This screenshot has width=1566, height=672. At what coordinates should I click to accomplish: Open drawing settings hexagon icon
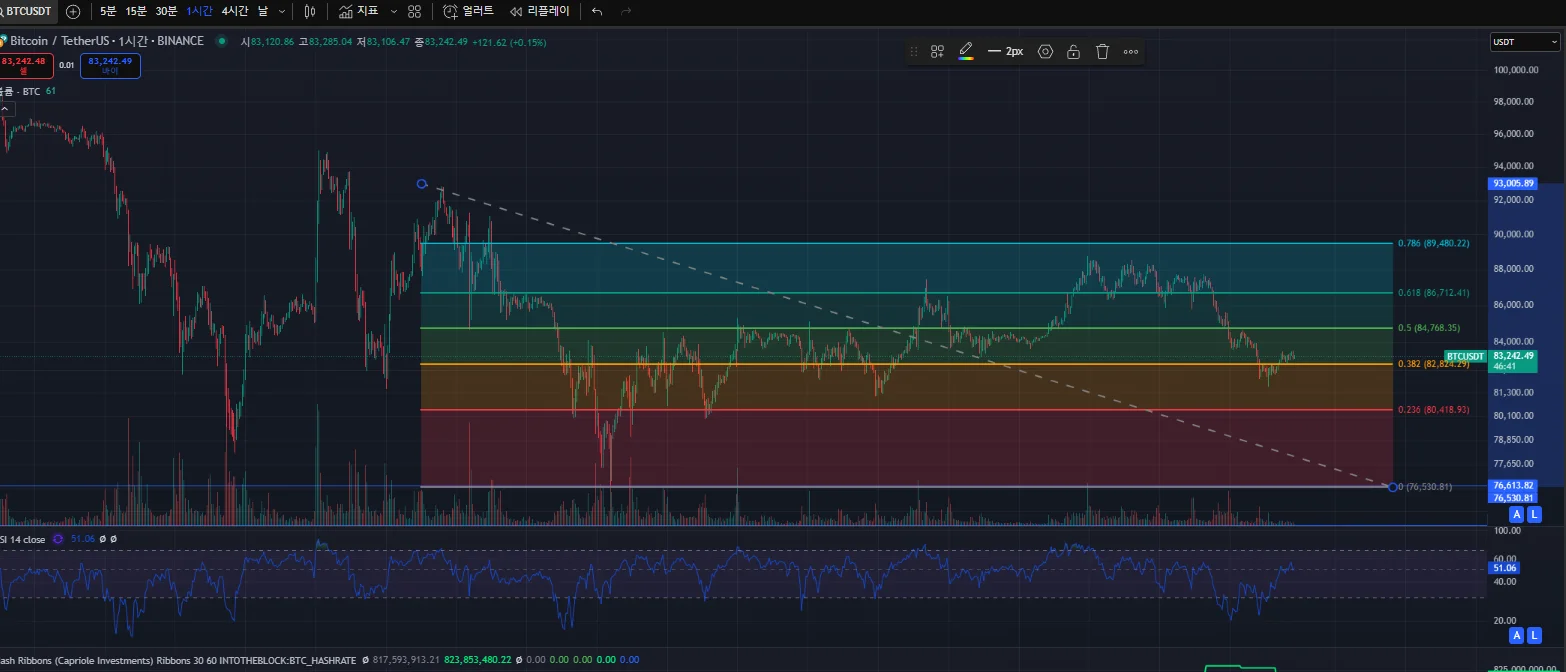[x=1045, y=52]
